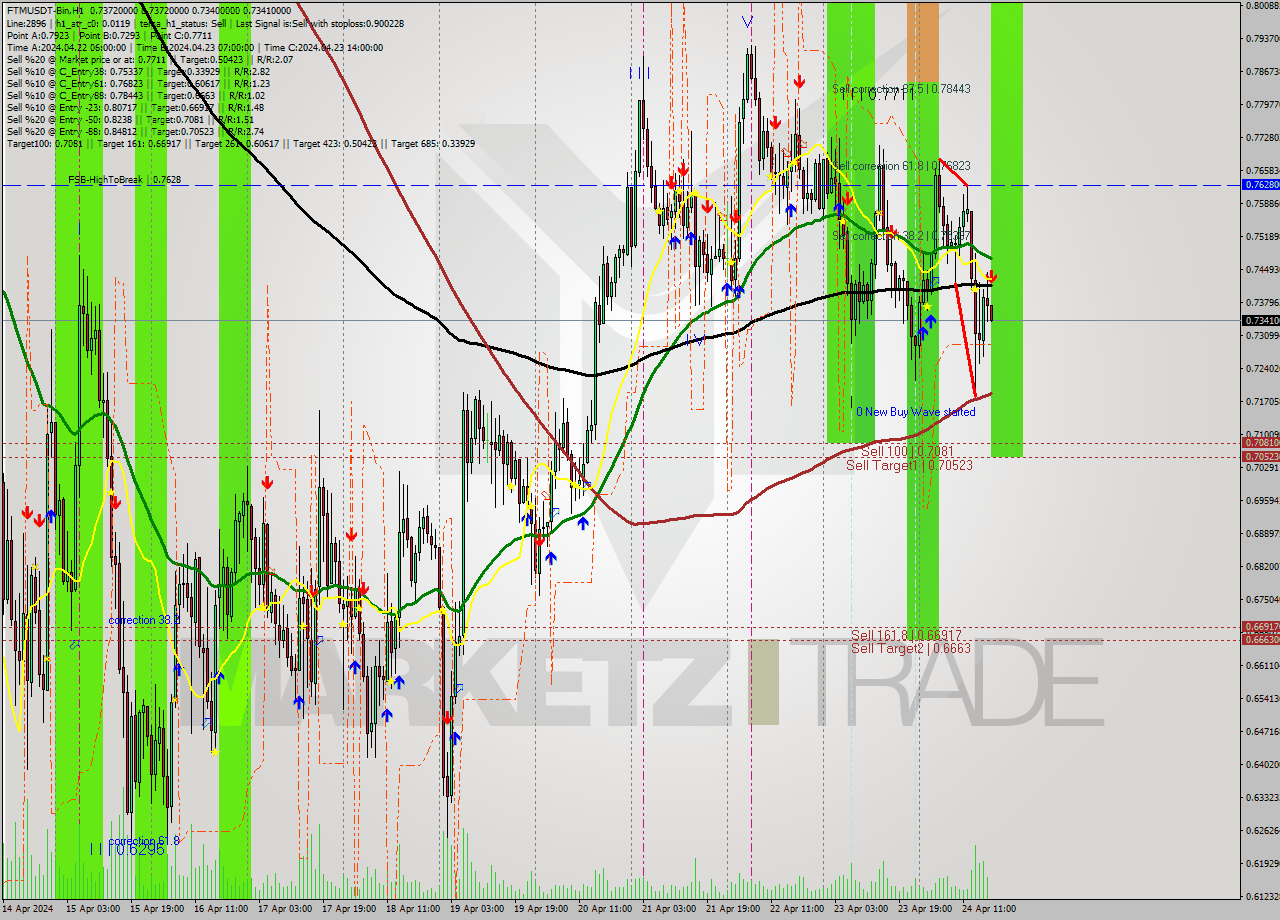Click the 'Sell Target1 | 0.70523' label

[x=909, y=465]
